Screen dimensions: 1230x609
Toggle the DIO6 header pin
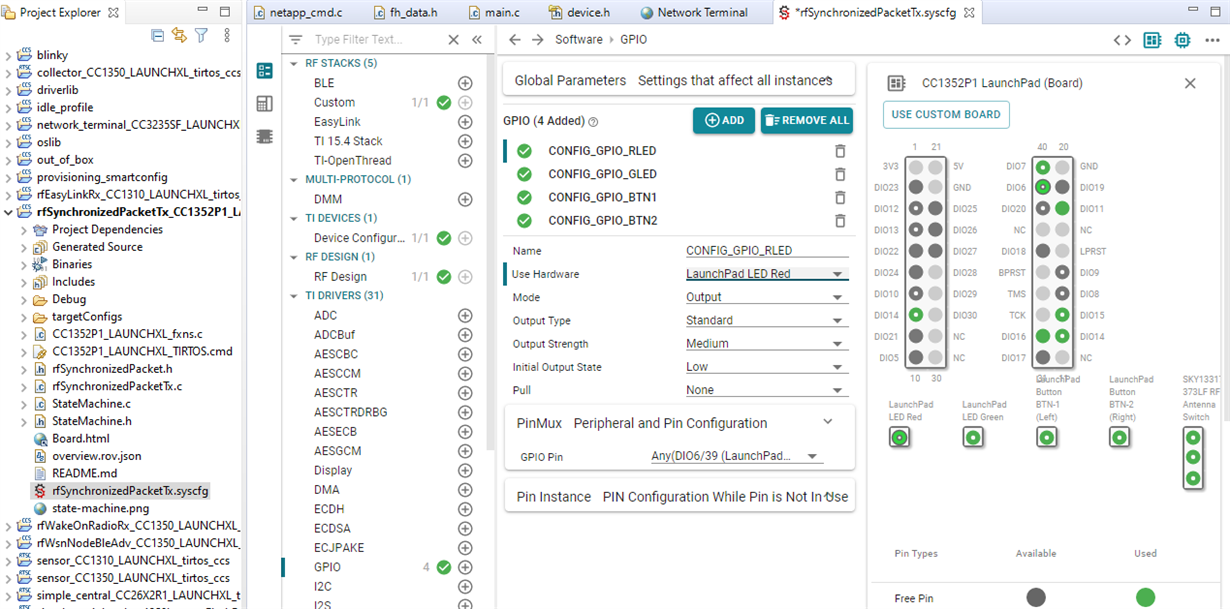click(1043, 187)
